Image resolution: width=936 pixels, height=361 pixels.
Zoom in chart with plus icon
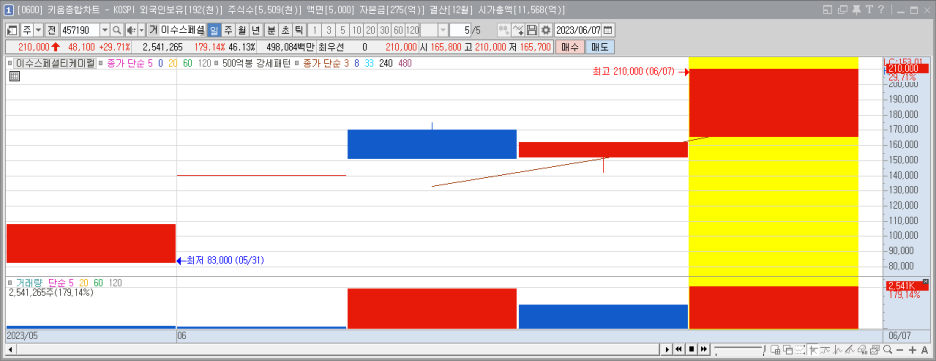913,350
